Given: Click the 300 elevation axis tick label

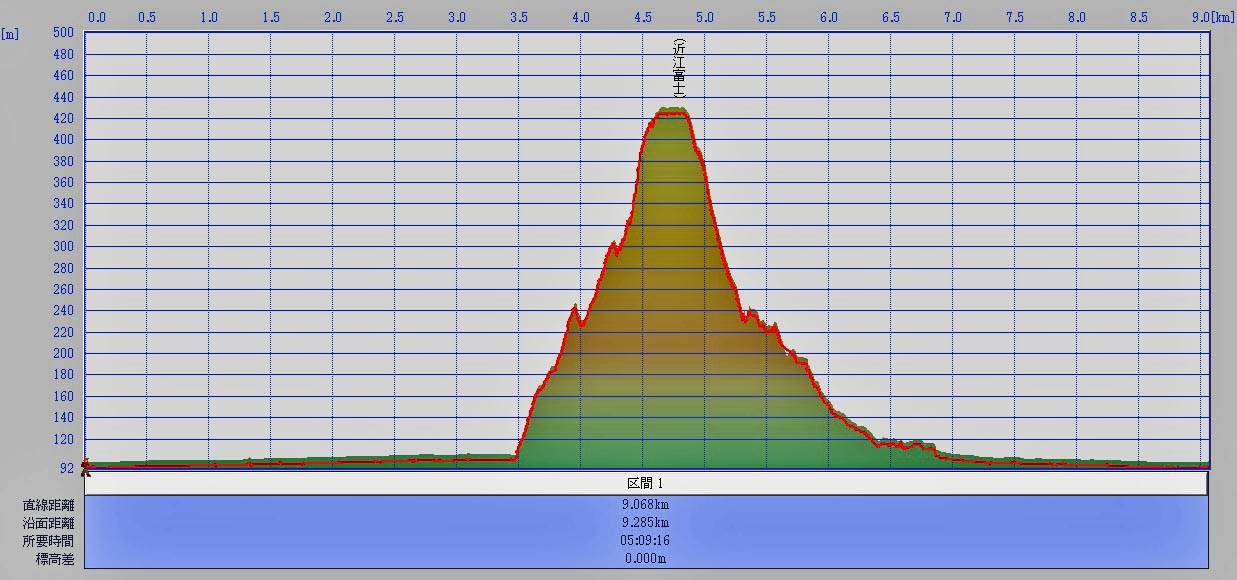Looking at the screenshot, I should pyautogui.click(x=63, y=247).
